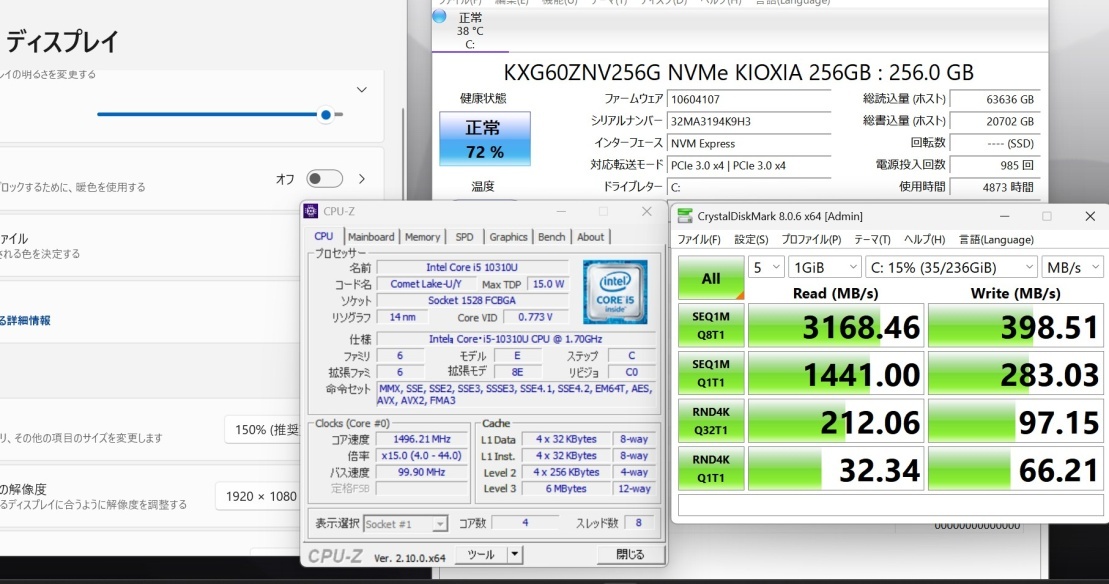Open the test count dropdown showing 5

point(765,267)
